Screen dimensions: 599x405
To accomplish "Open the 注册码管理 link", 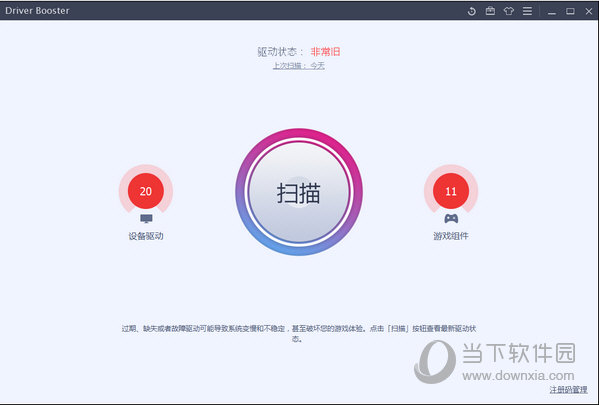I will coord(568,390).
